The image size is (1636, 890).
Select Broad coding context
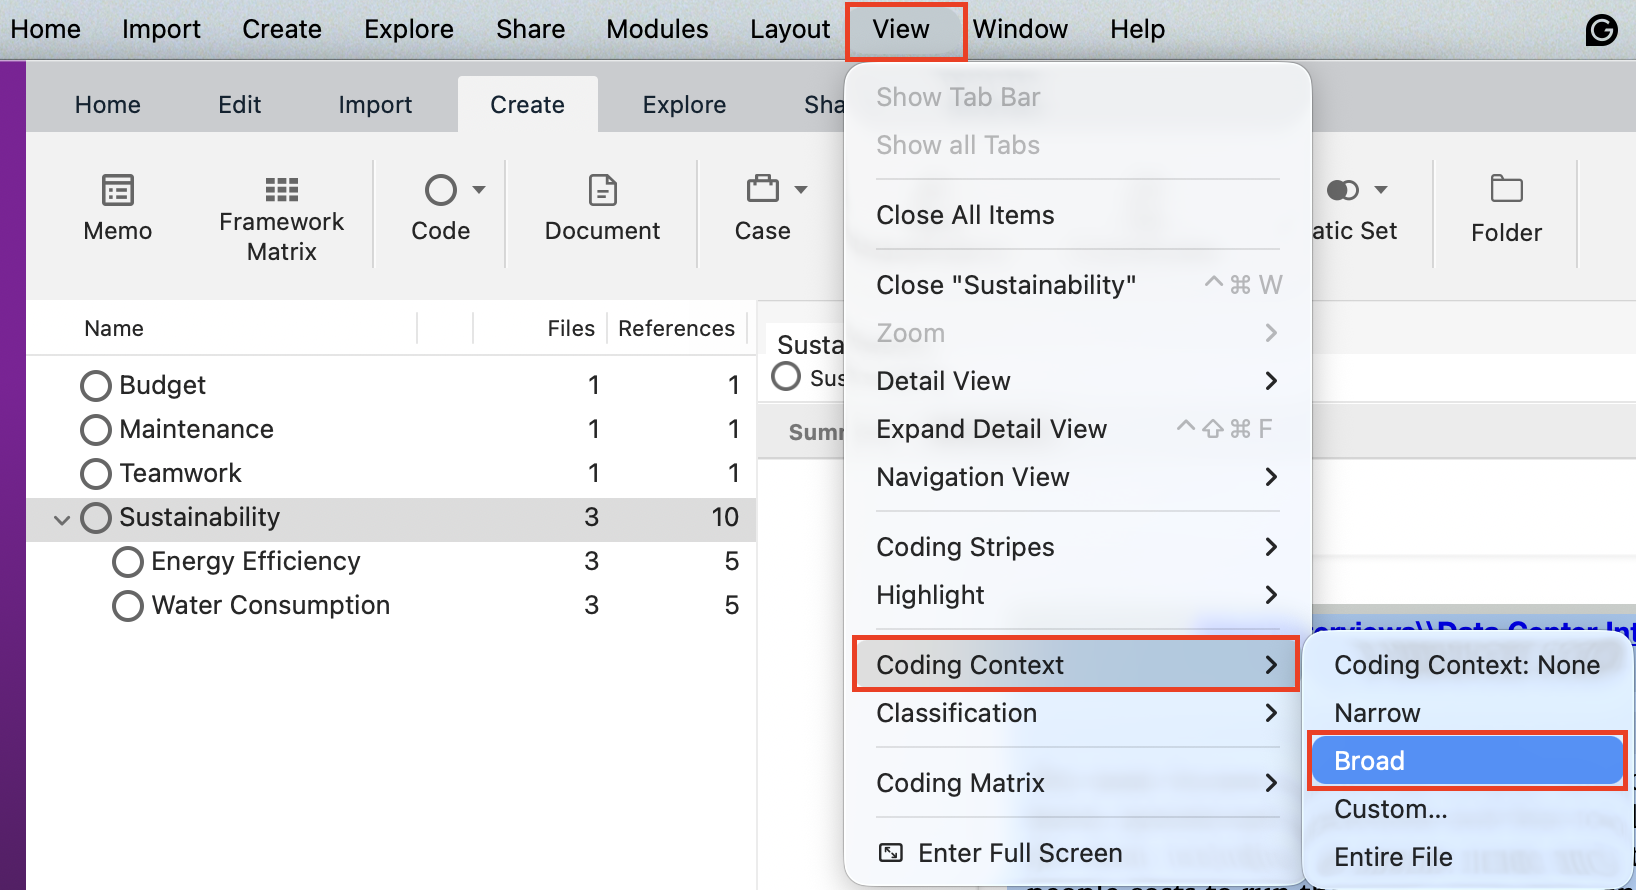click(x=1467, y=761)
